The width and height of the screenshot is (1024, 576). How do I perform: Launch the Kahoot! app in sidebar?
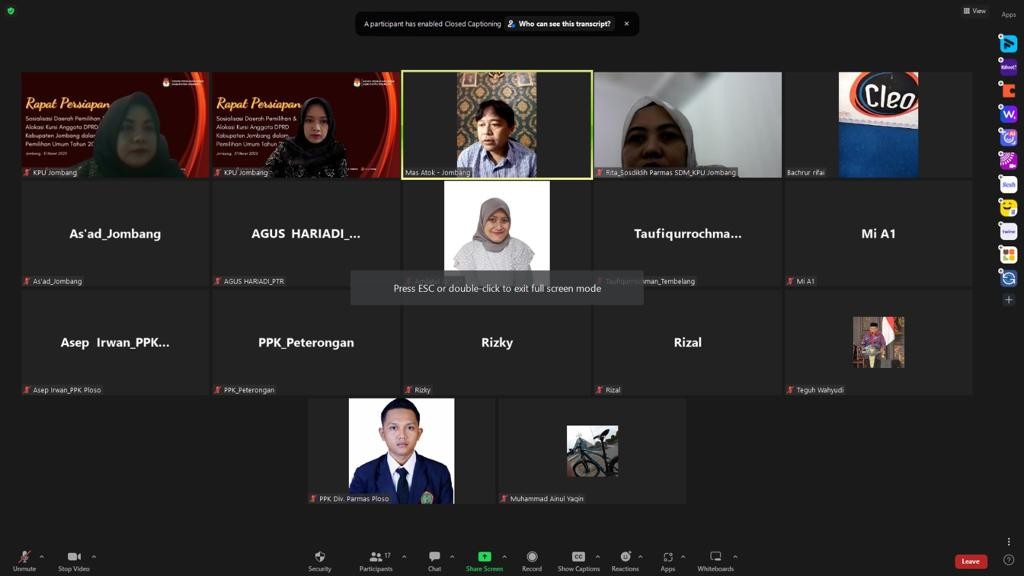1008,67
